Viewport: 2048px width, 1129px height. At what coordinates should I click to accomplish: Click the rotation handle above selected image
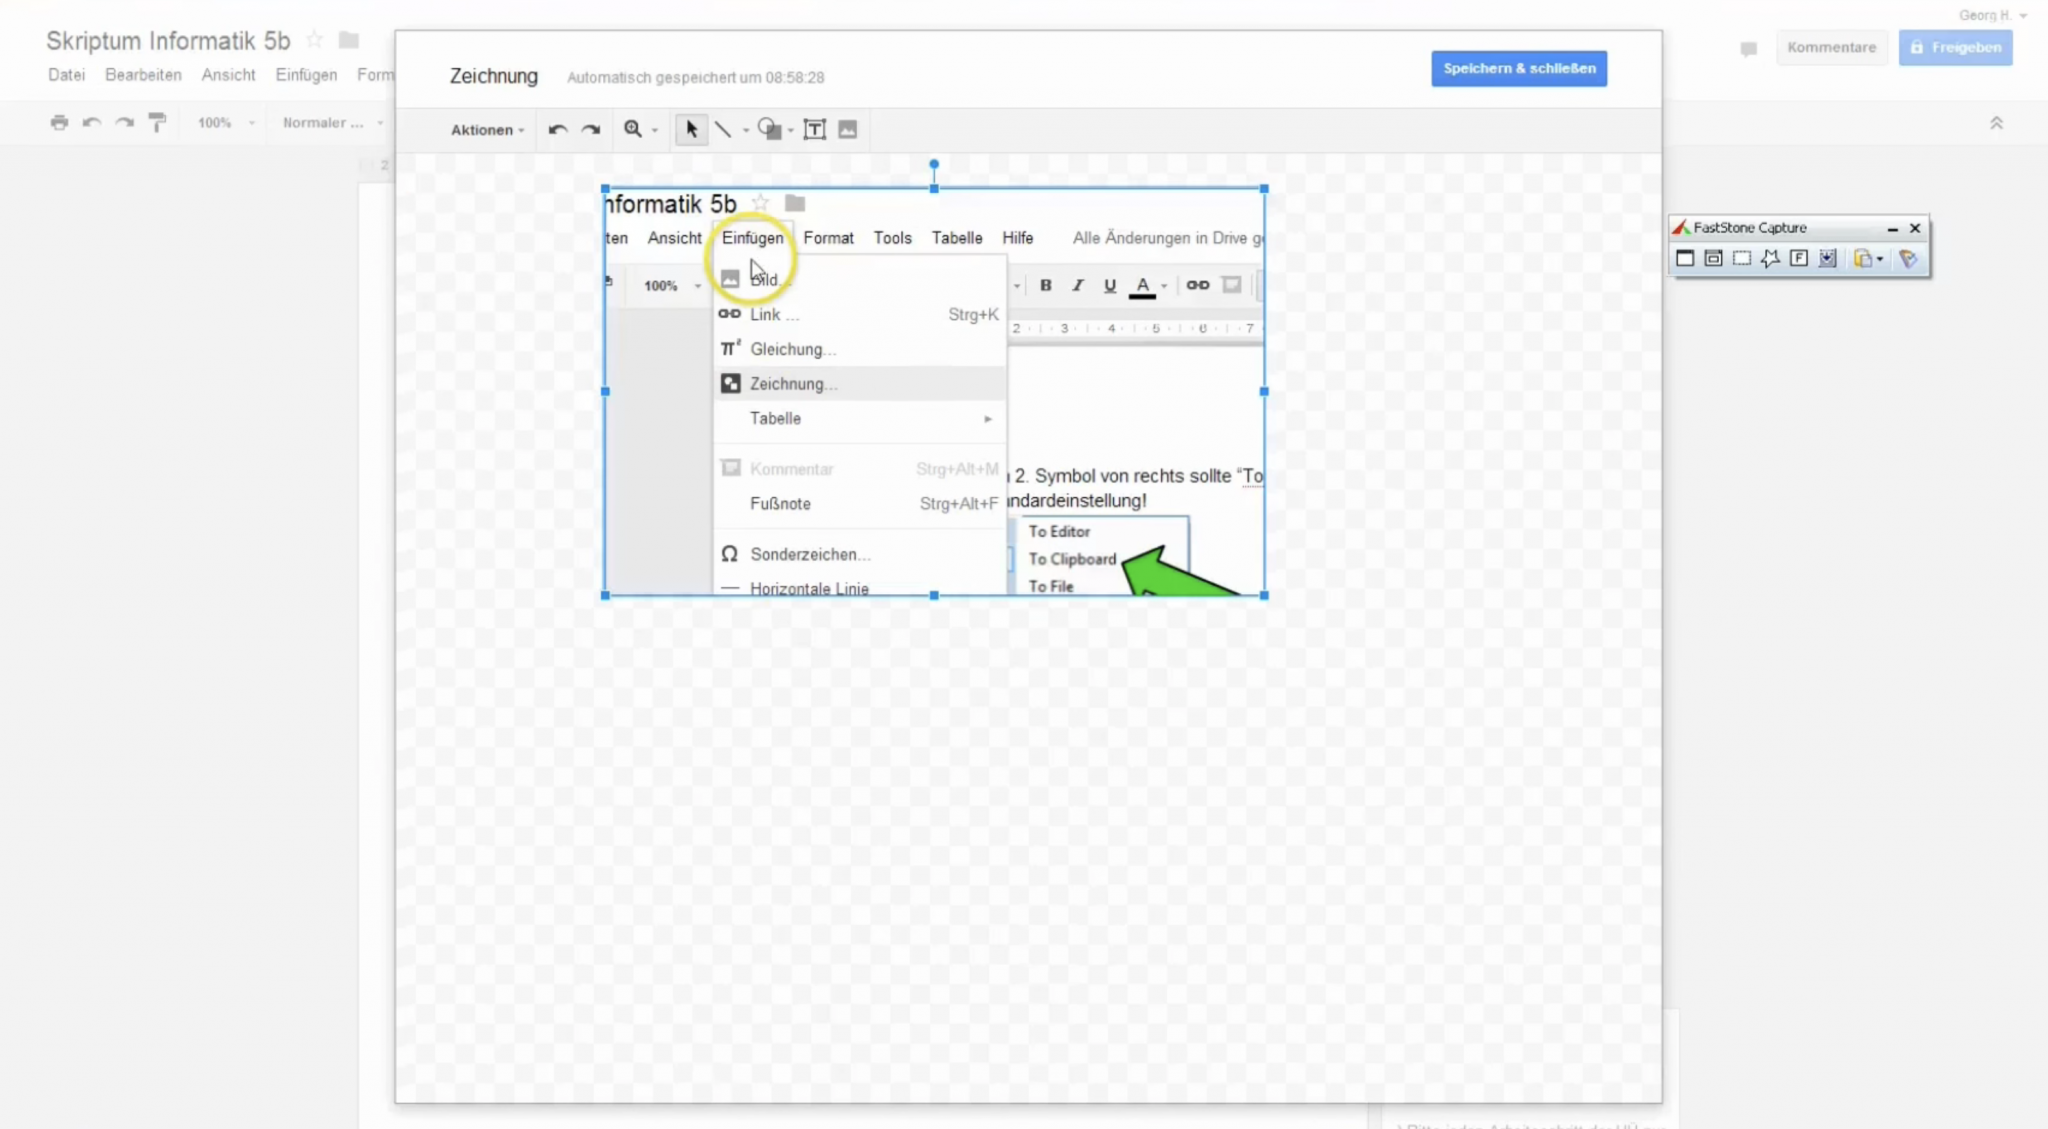934,164
